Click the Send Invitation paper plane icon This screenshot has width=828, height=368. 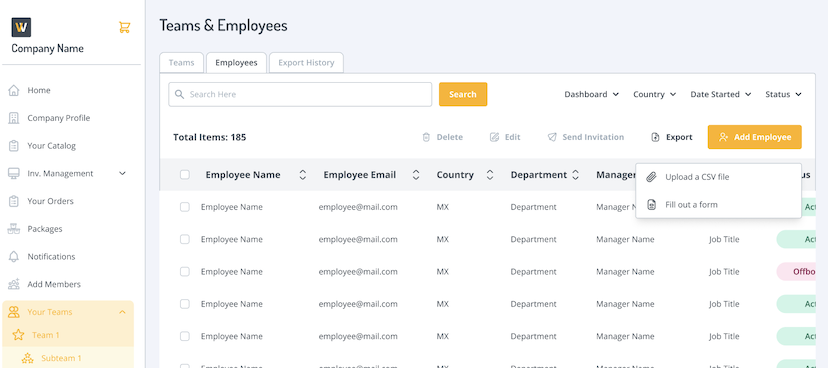(x=552, y=137)
